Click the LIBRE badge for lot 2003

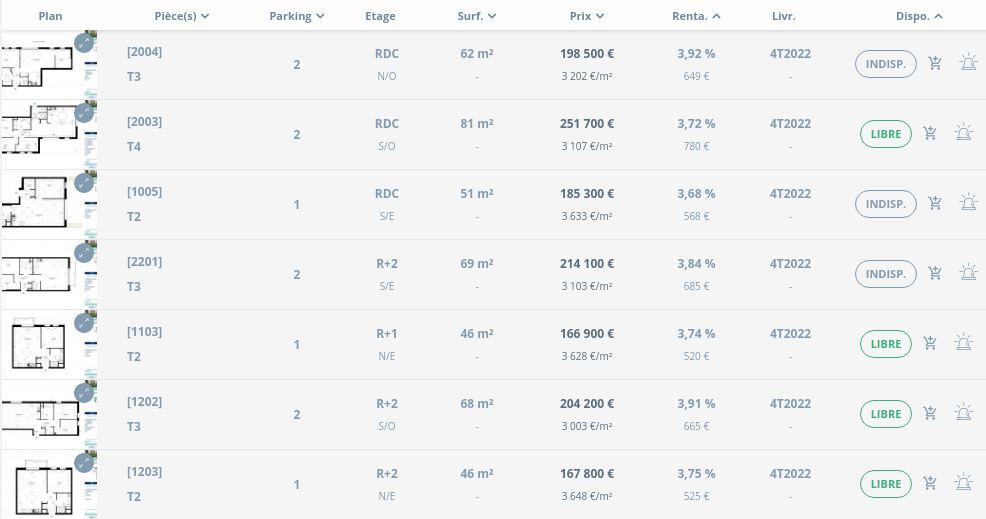coord(885,134)
